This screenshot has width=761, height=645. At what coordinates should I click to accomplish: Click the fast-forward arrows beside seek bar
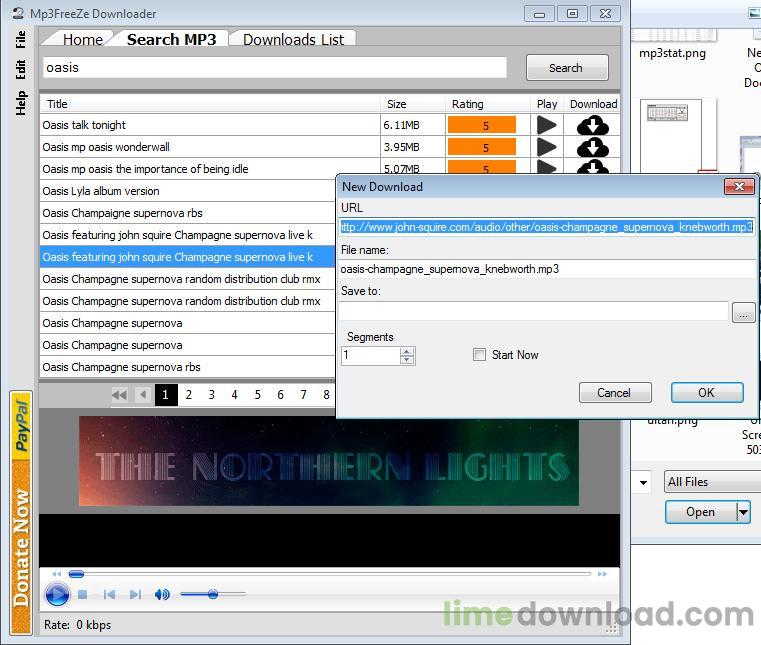[602, 574]
